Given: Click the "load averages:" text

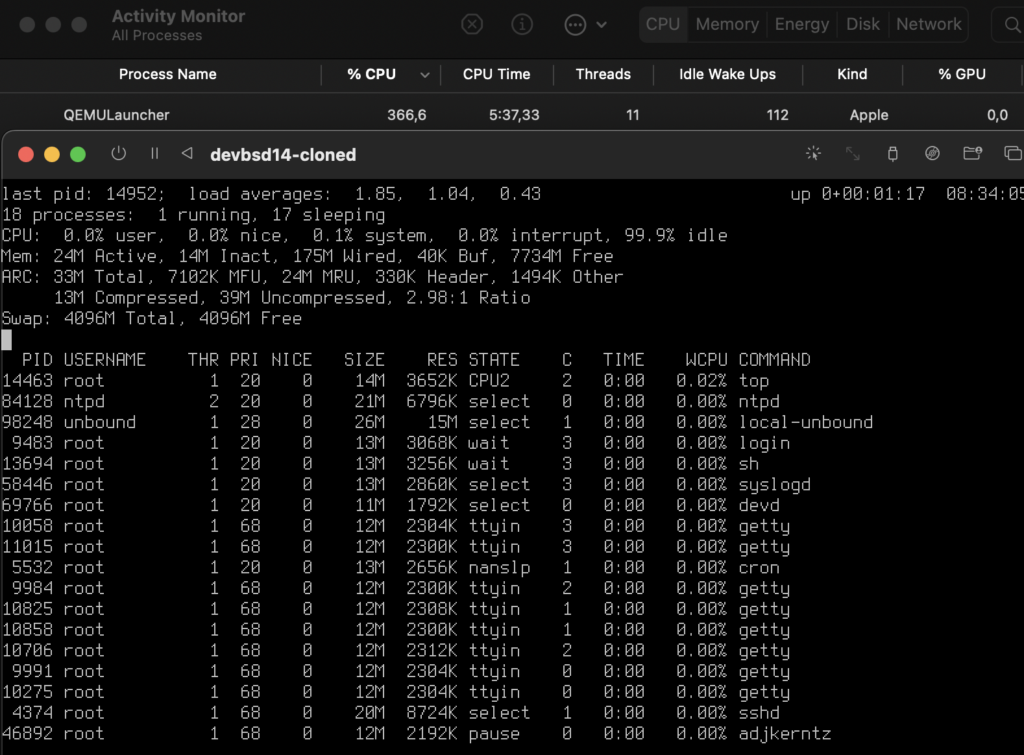Looking at the screenshot, I should click(x=260, y=194).
